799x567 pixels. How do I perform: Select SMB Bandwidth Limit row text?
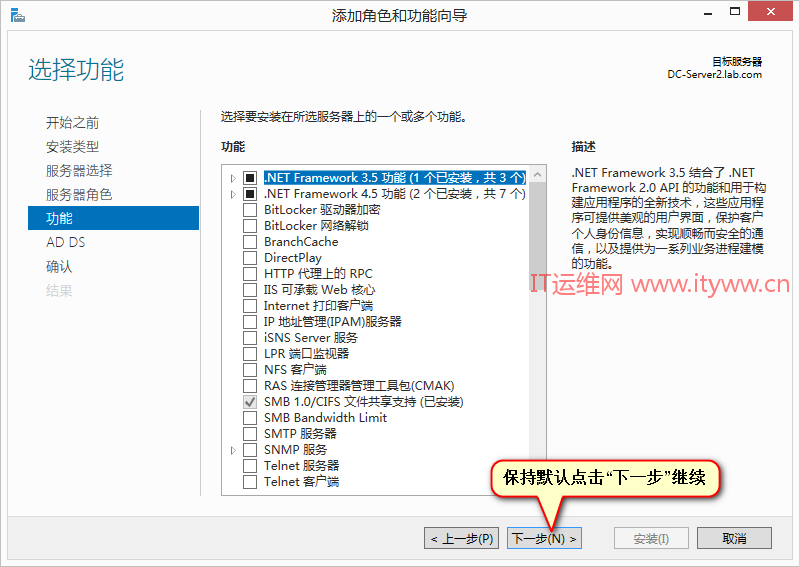pyautogui.click(x=326, y=418)
